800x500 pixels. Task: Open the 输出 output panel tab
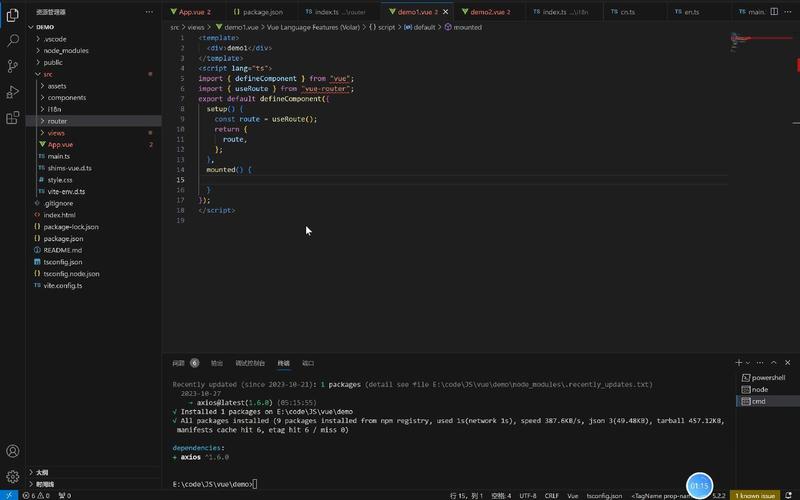tap(217, 363)
